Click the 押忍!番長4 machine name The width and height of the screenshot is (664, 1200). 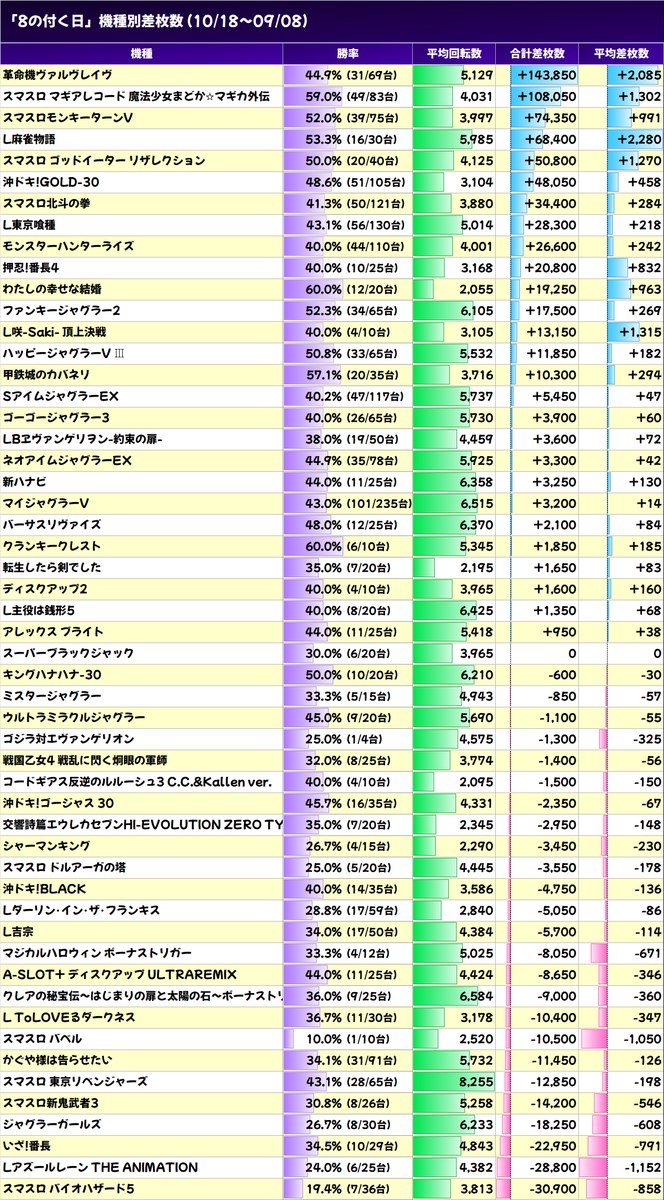(33, 267)
